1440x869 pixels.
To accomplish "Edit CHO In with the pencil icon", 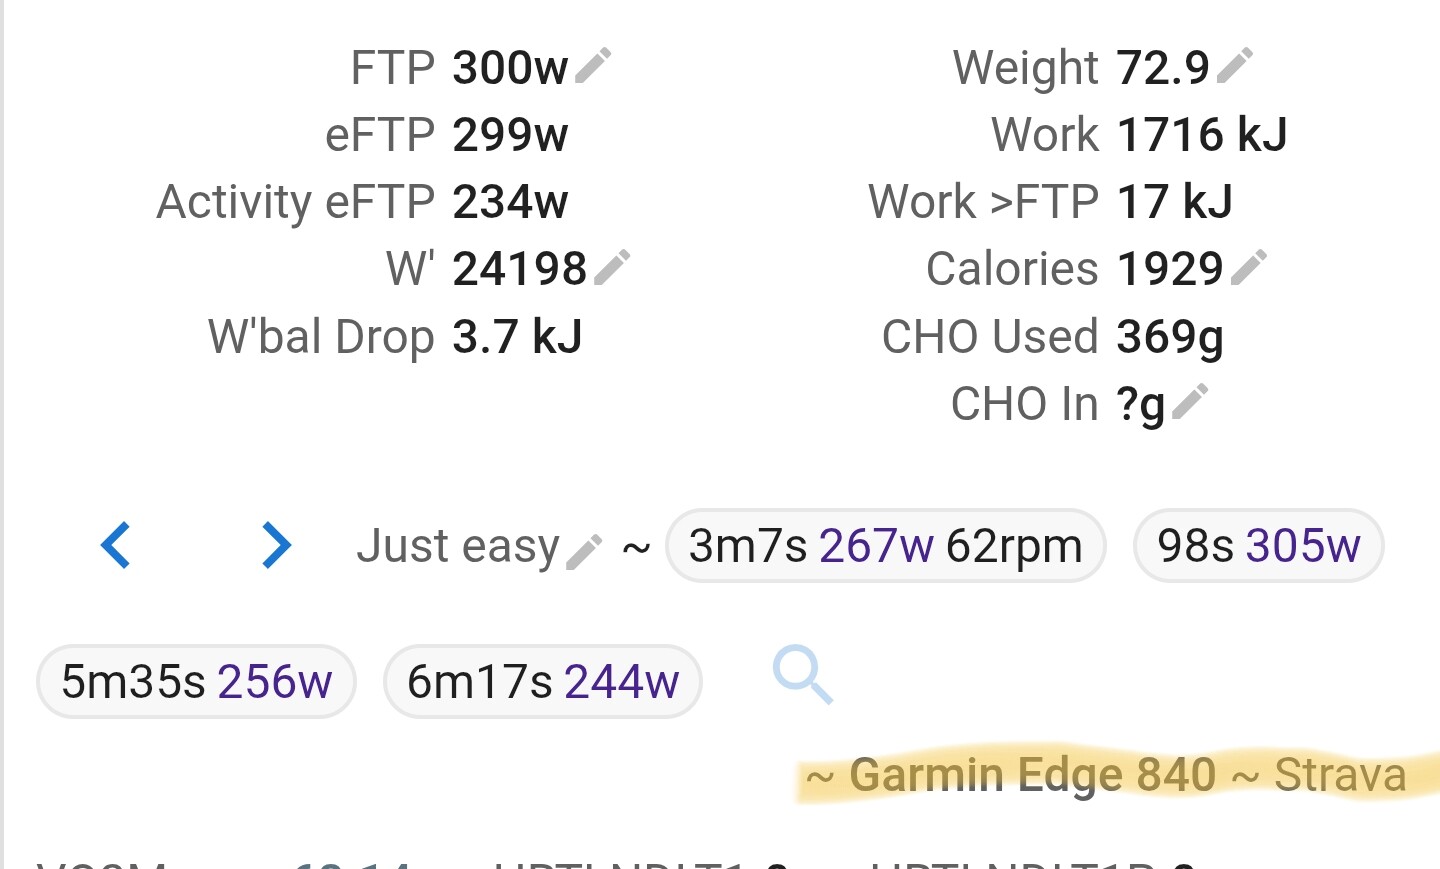I will pyautogui.click(x=1190, y=402).
